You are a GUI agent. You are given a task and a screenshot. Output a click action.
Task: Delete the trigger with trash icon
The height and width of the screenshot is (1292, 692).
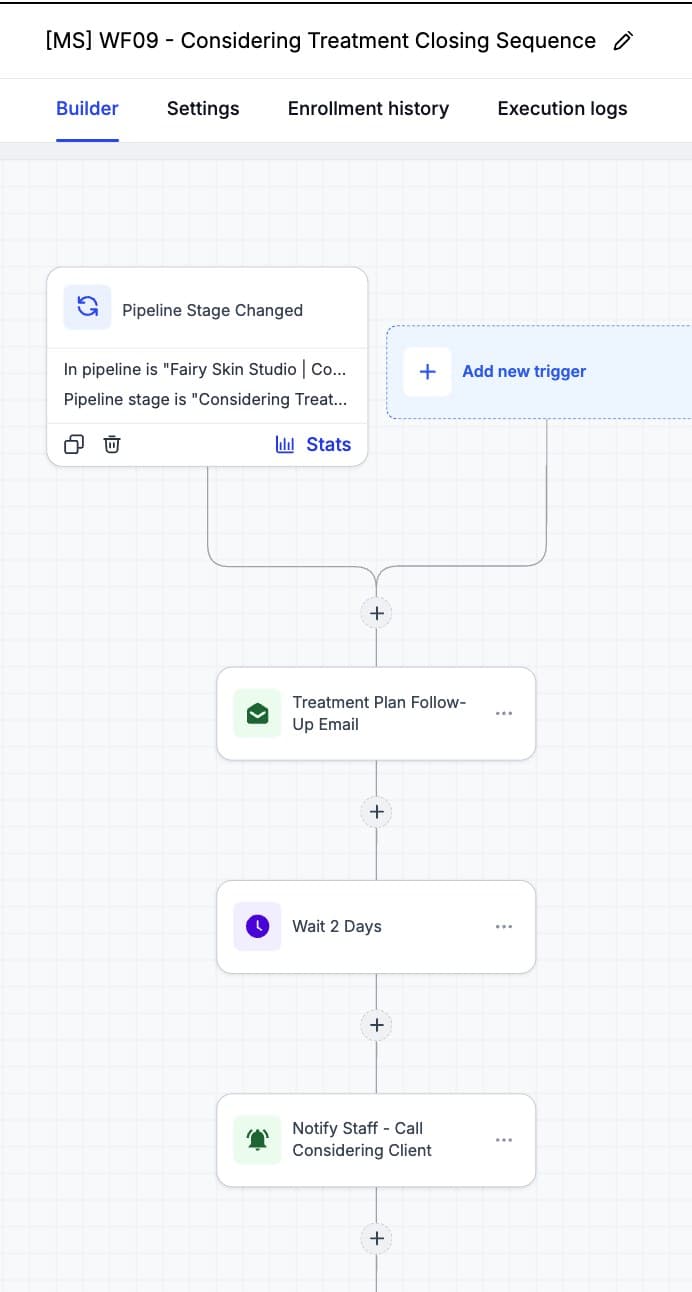click(112, 445)
